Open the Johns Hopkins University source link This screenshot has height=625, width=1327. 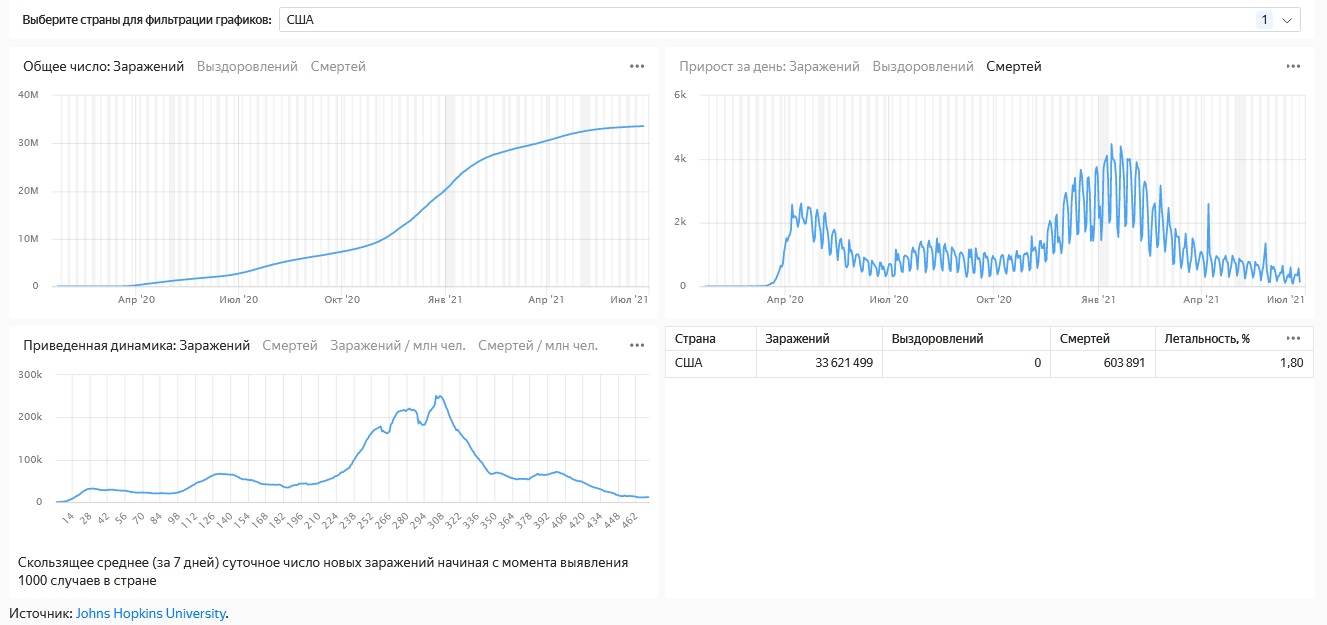[x=151, y=613]
